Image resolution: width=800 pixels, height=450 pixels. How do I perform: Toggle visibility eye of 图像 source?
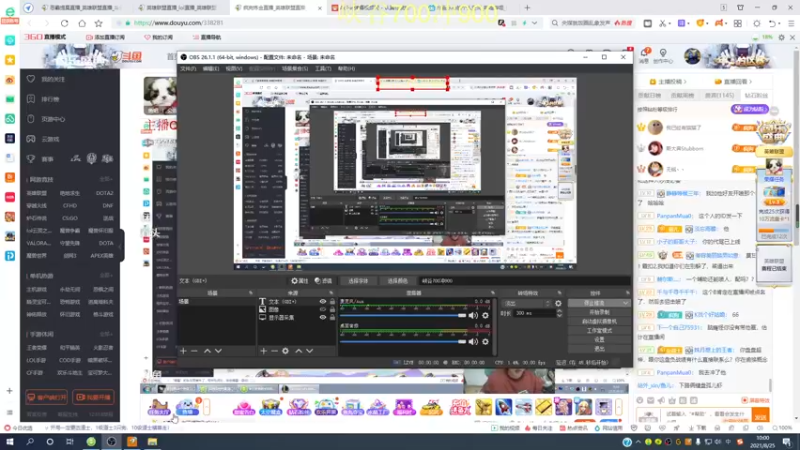tap(322, 309)
